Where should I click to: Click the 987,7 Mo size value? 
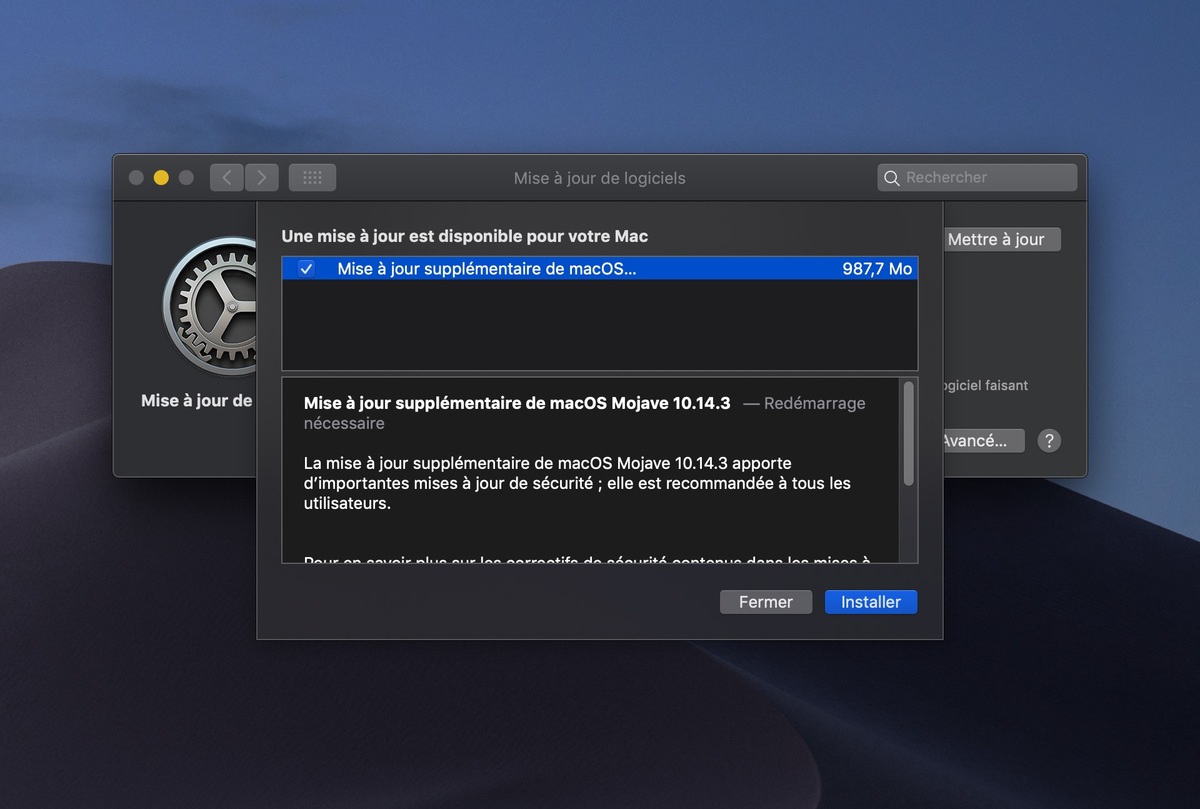click(877, 268)
